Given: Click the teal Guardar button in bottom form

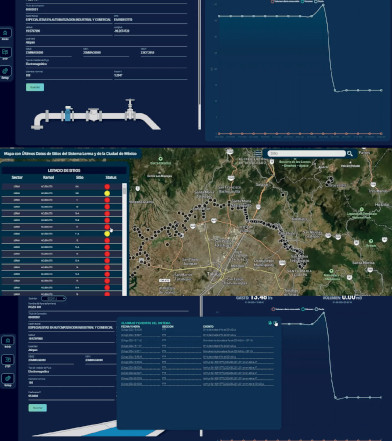Looking at the screenshot, I should [x=38, y=408].
